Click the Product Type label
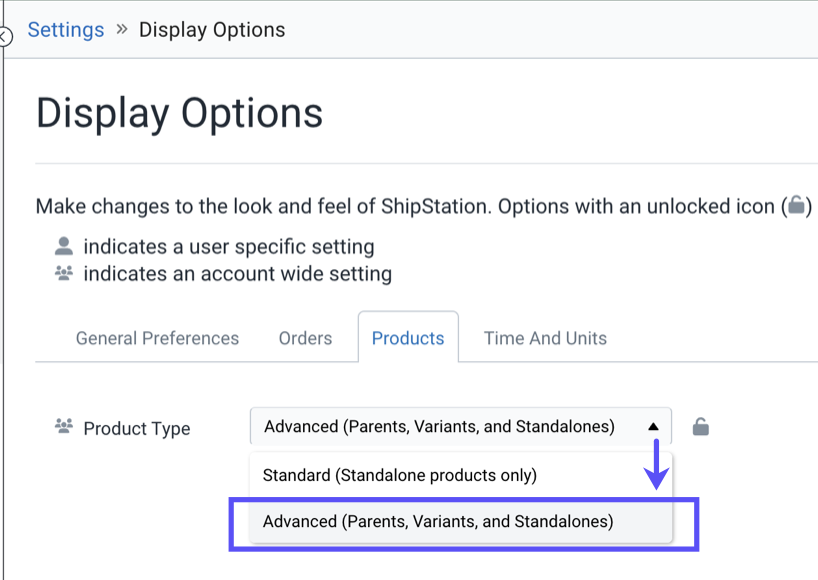Image resolution: width=818 pixels, height=580 pixels. [137, 428]
